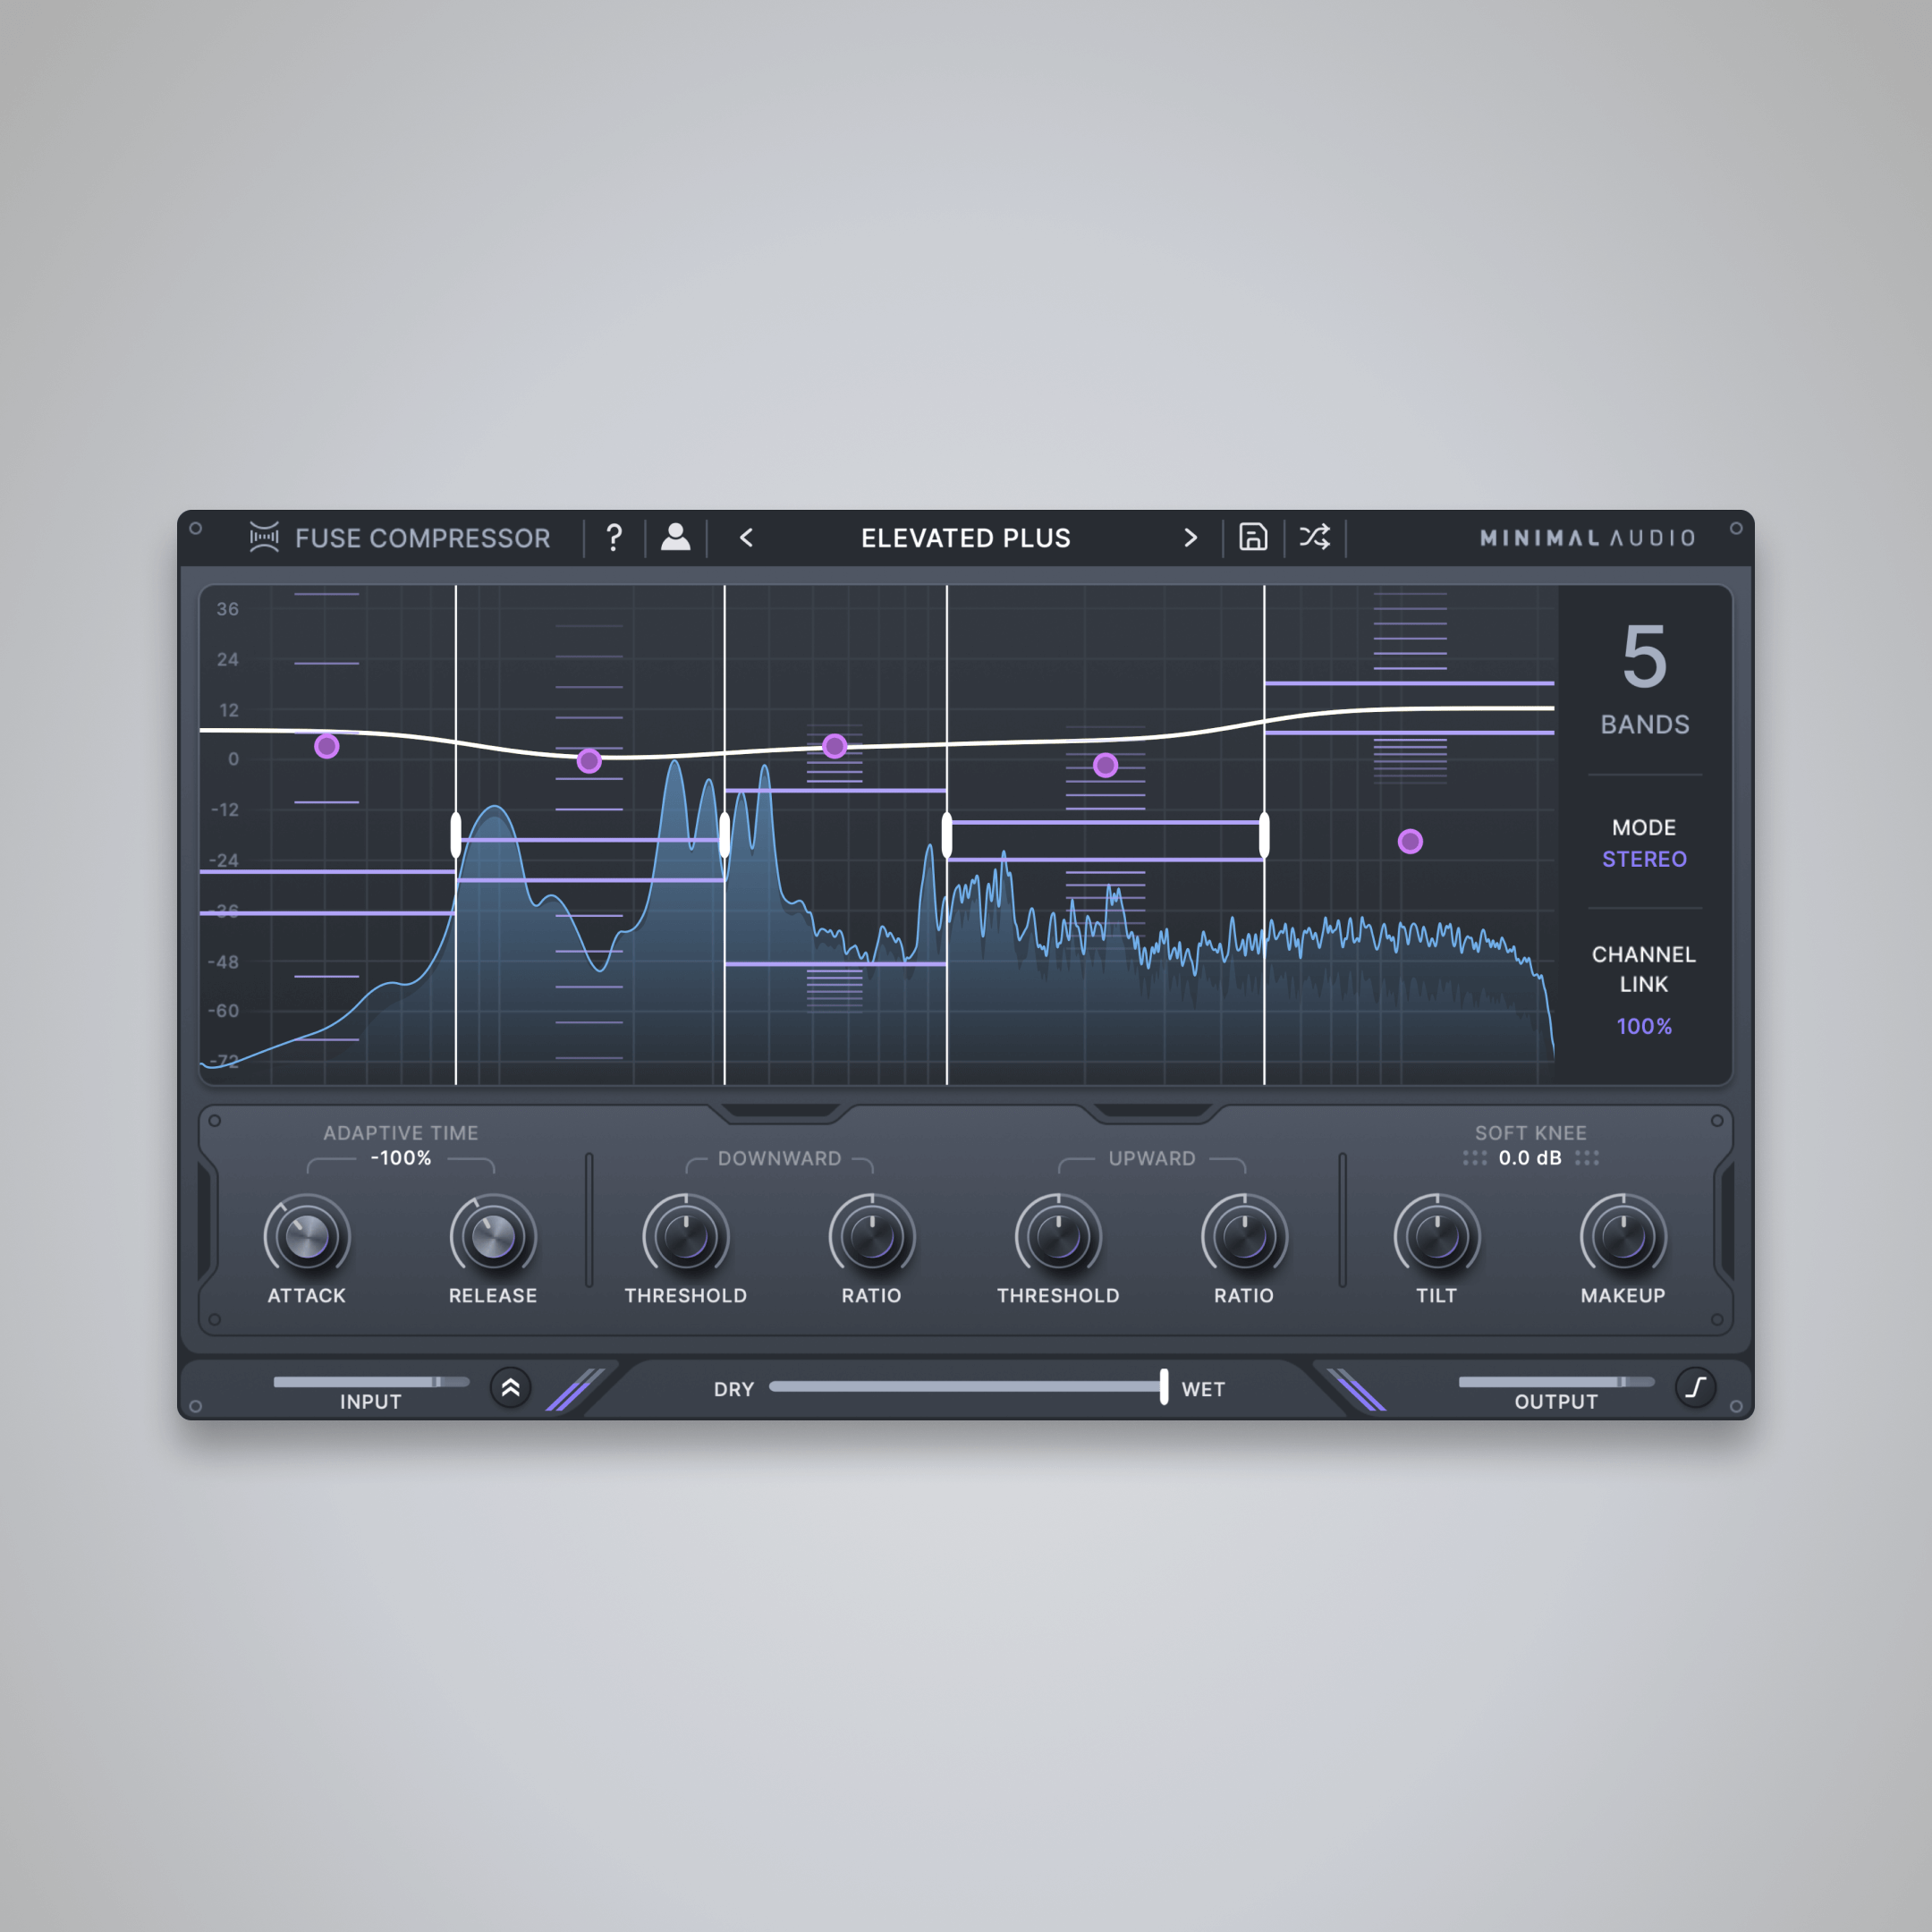Viewport: 1932px width, 1932px height.
Task: Click the BANDS label
Action: pos(1645,724)
